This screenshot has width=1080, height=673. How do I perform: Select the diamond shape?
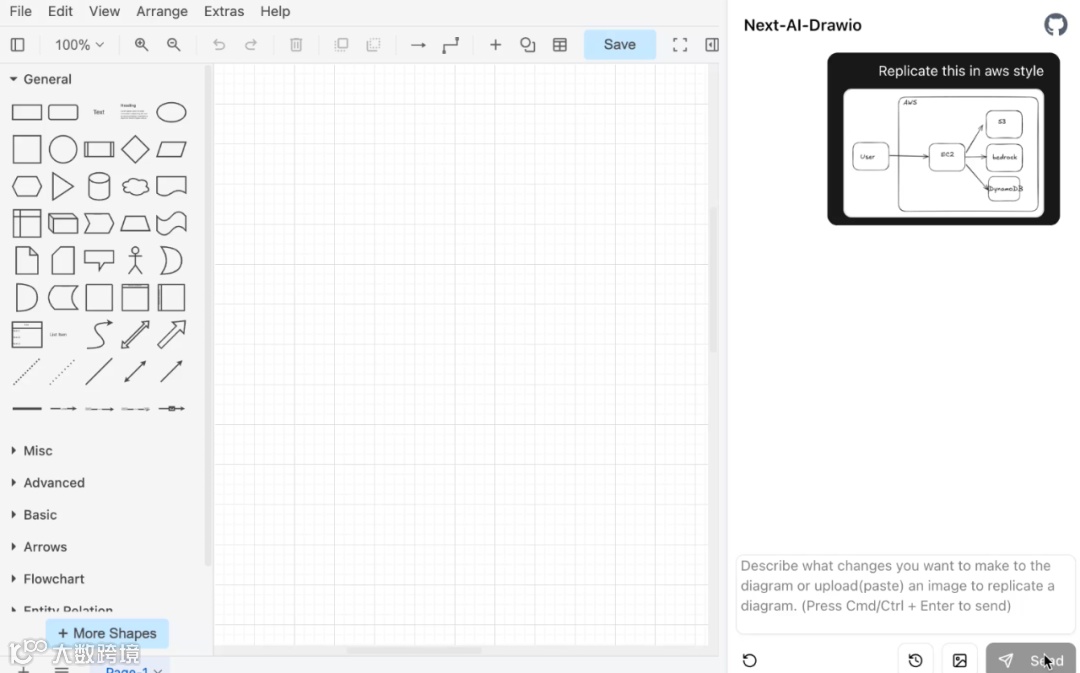tap(135, 149)
